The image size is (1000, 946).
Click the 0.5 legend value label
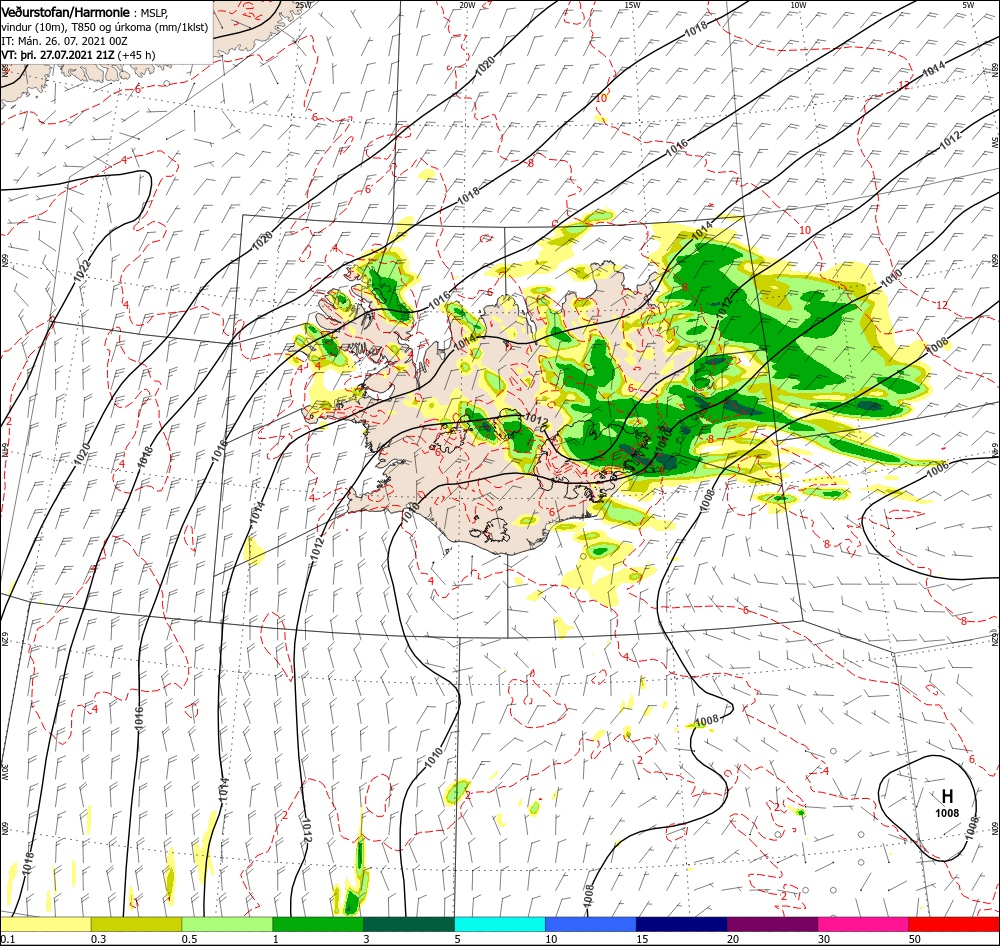tap(189, 939)
